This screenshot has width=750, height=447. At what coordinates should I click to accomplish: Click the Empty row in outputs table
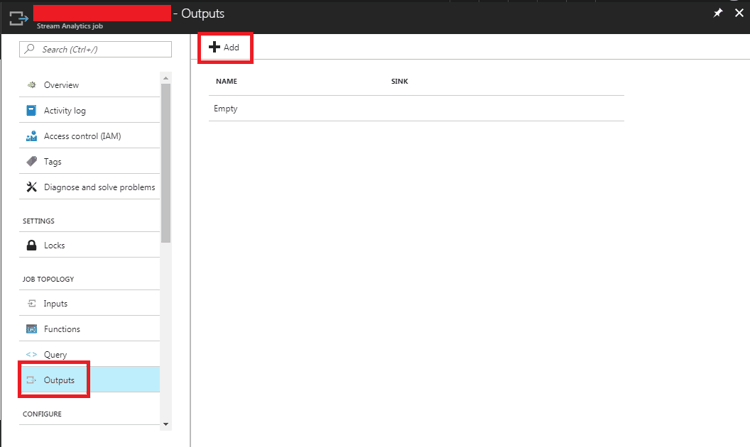point(416,109)
